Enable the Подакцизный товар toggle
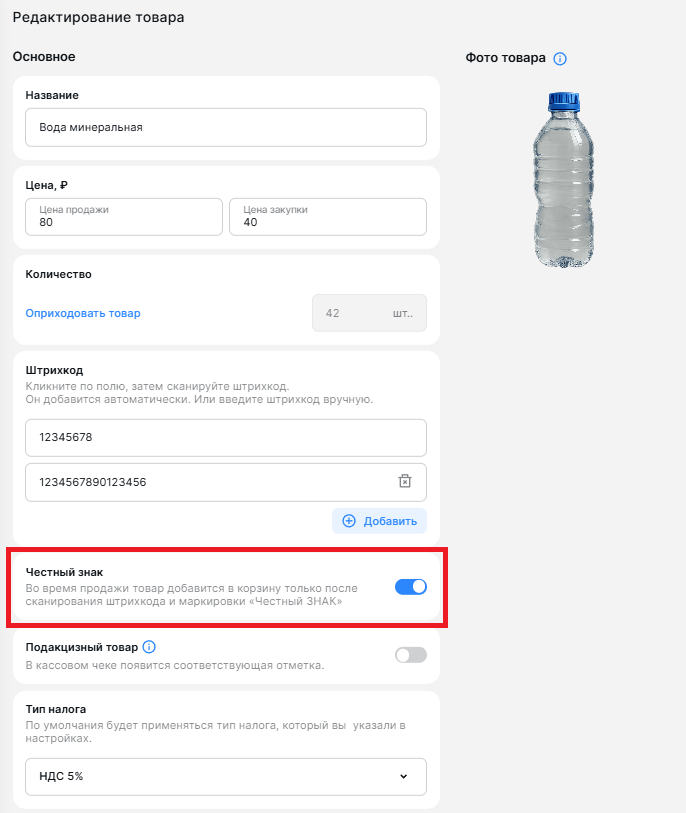Image resolution: width=686 pixels, height=813 pixels. [x=411, y=655]
